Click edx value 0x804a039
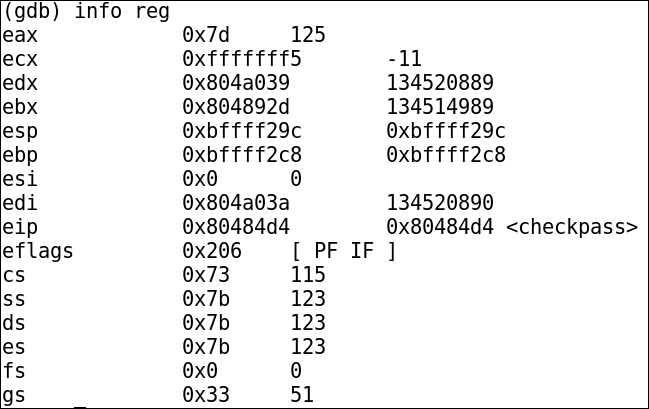This screenshot has height=409, width=649. (236, 82)
